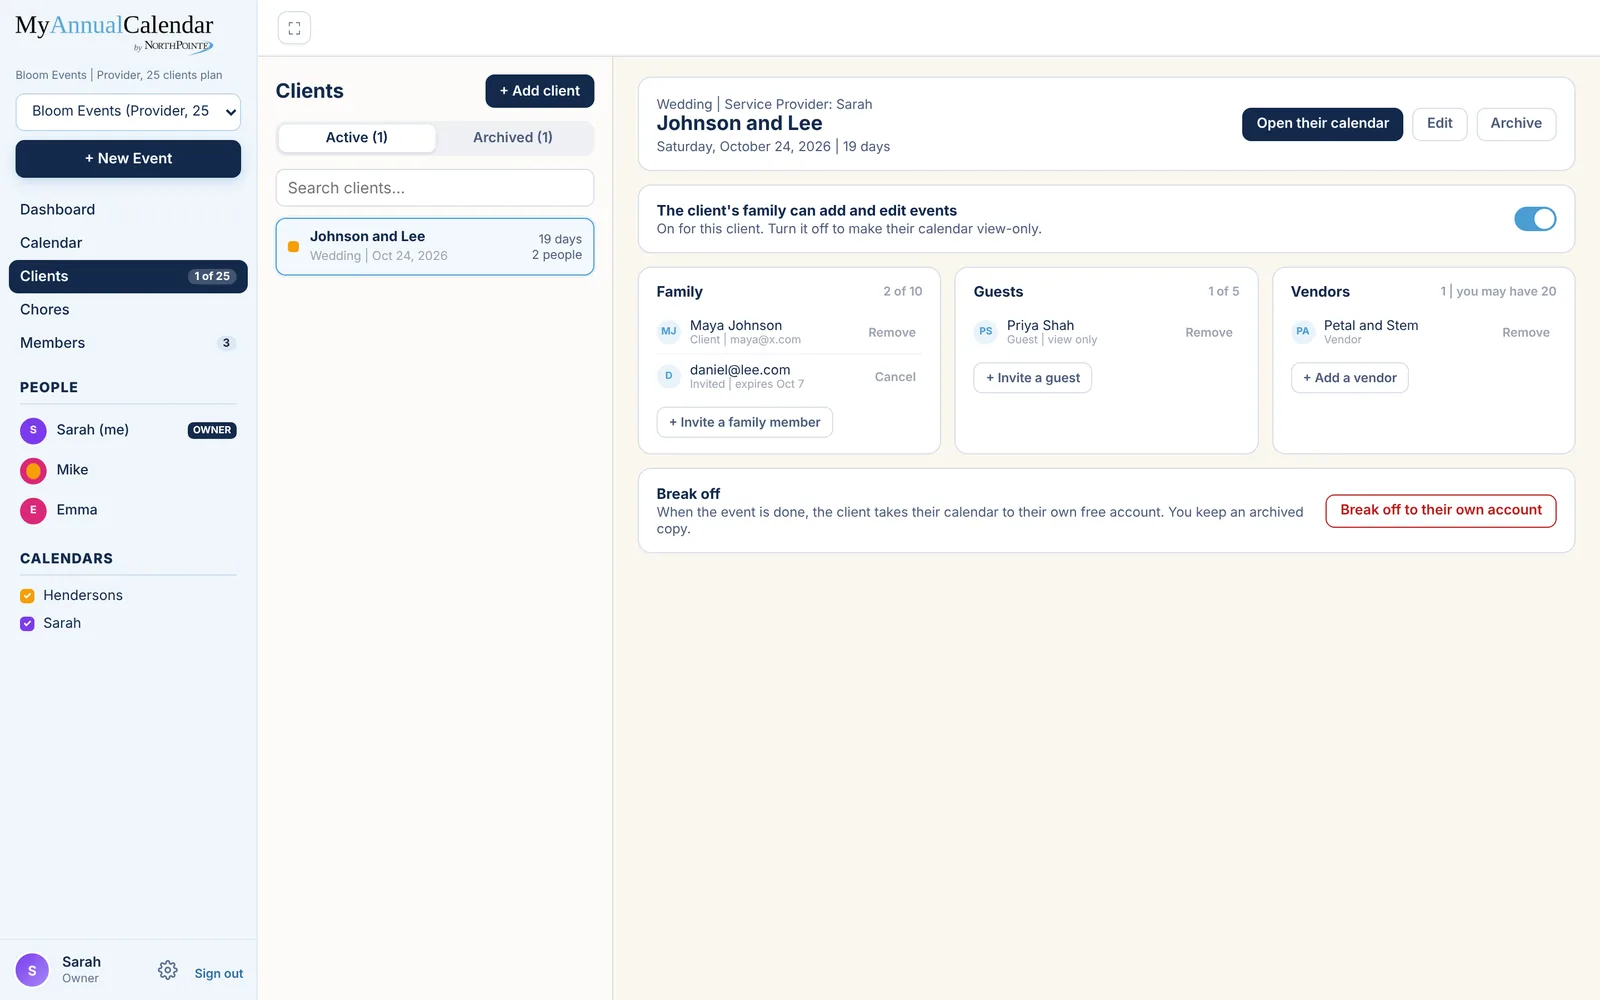
Task: Click the PS avatar for Priya Shah
Action: [x=986, y=332]
